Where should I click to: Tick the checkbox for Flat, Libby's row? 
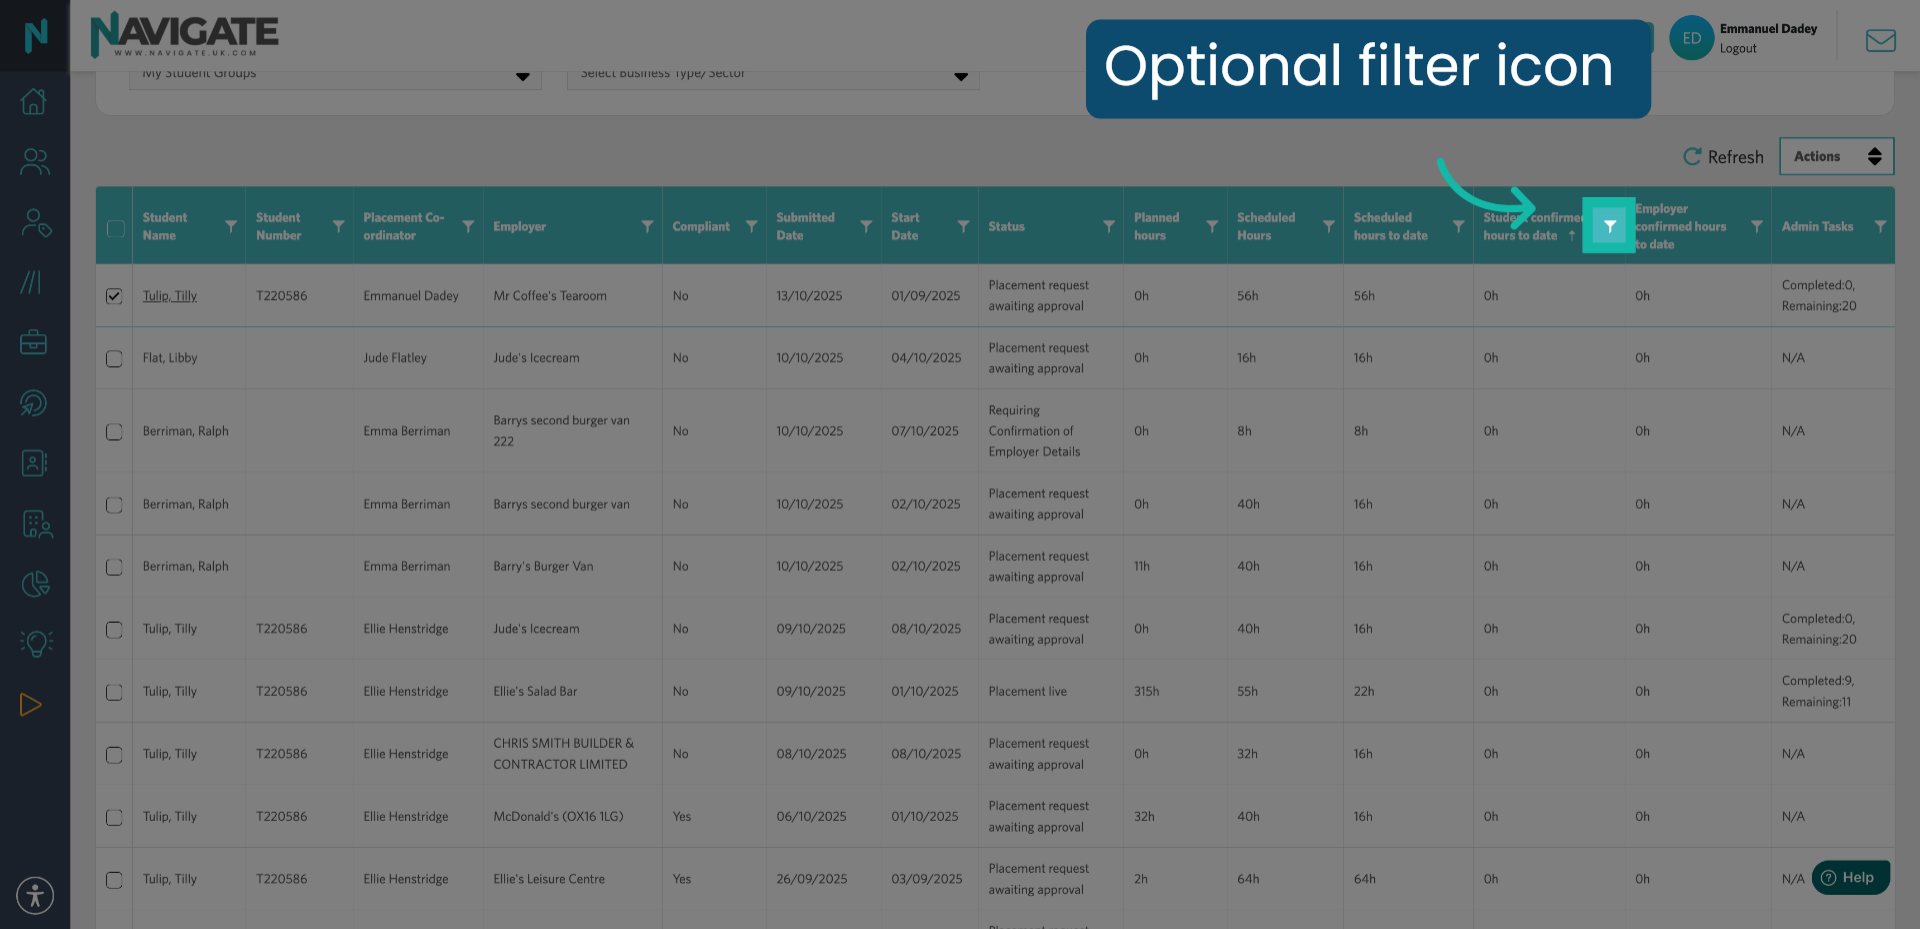pyautogui.click(x=114, y=358)
